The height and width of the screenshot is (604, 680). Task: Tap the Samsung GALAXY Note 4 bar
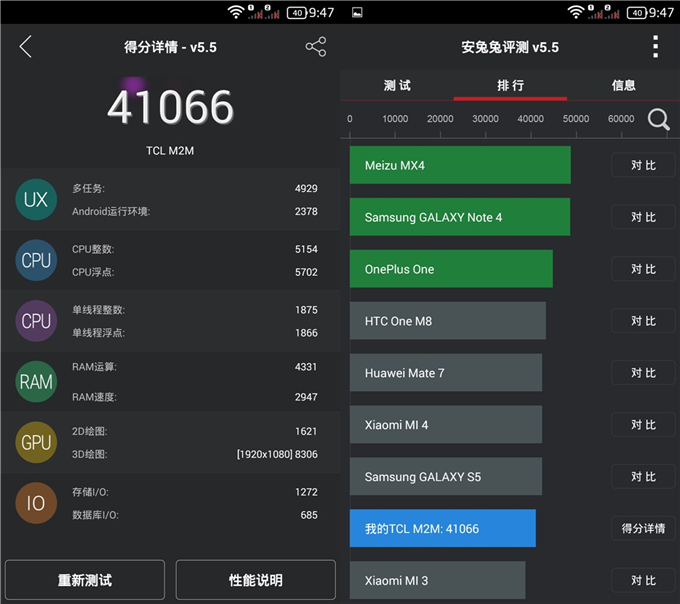[459, 217]
